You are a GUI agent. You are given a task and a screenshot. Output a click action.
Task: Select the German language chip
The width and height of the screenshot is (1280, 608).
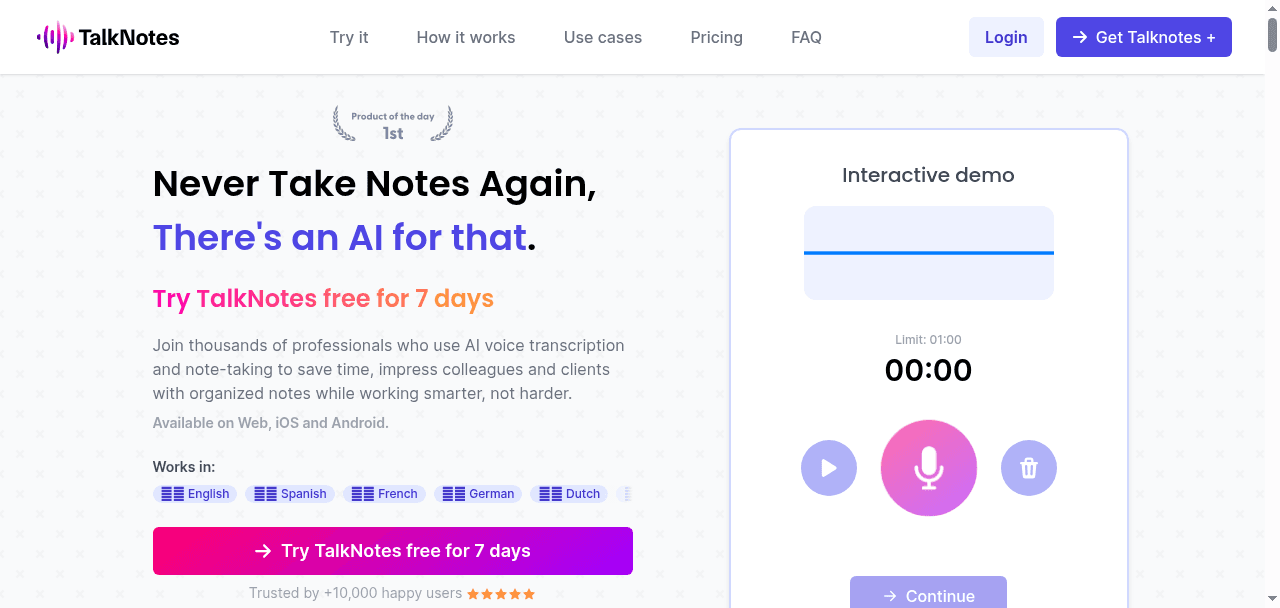click(x=478, y=494)
